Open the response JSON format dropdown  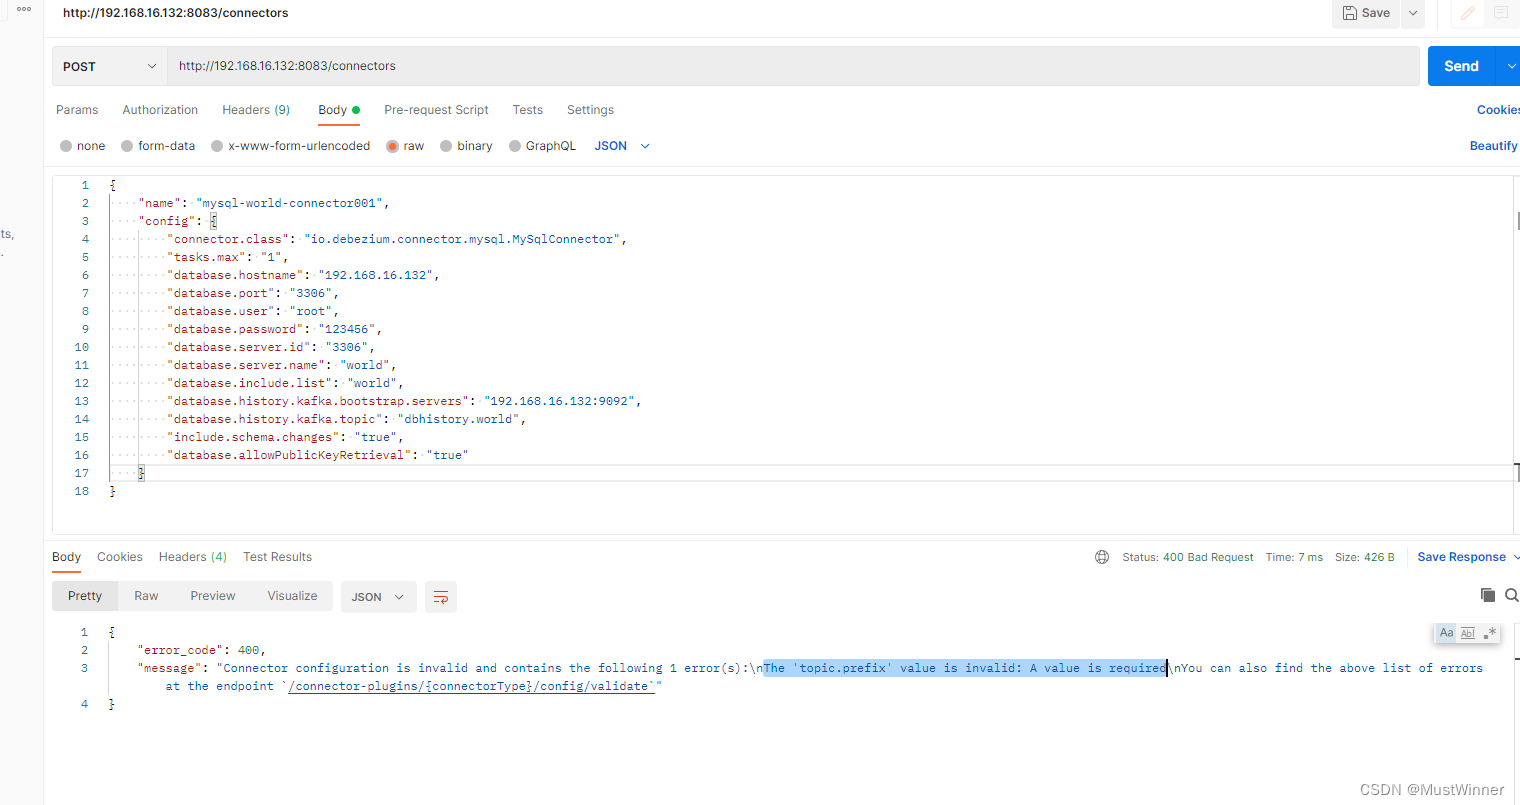(x=378, y=597)
